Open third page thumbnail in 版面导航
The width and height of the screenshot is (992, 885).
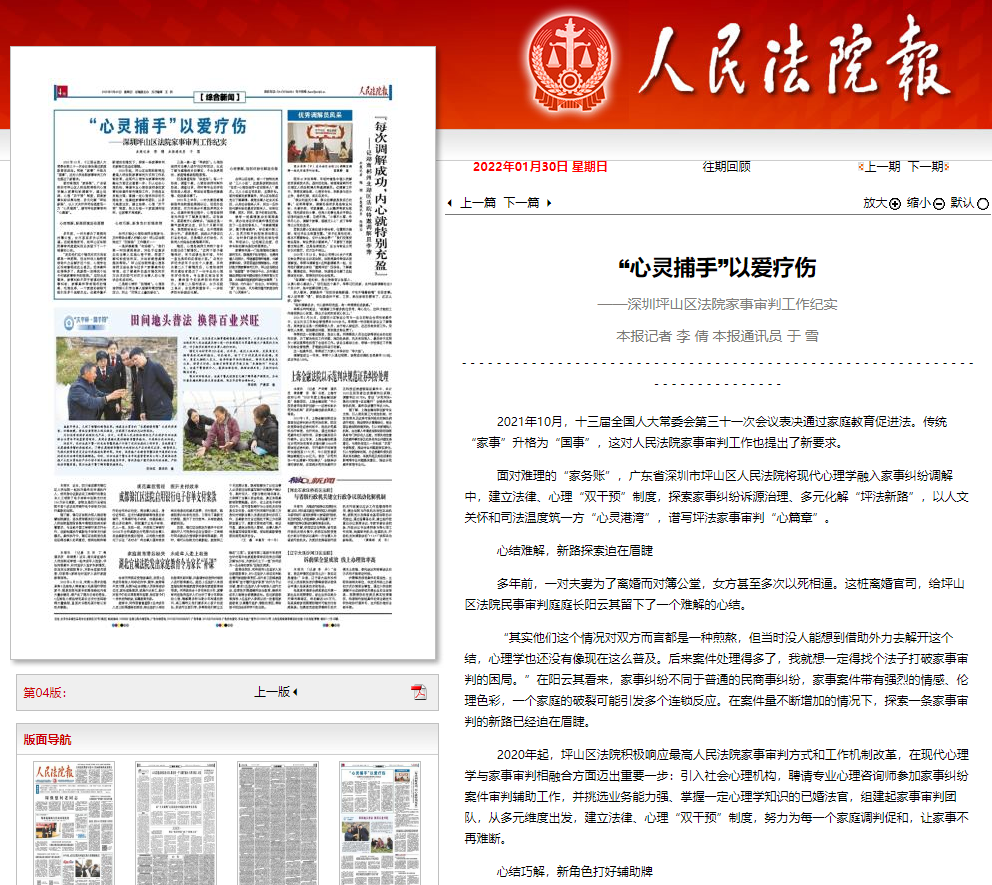[278, 823]
